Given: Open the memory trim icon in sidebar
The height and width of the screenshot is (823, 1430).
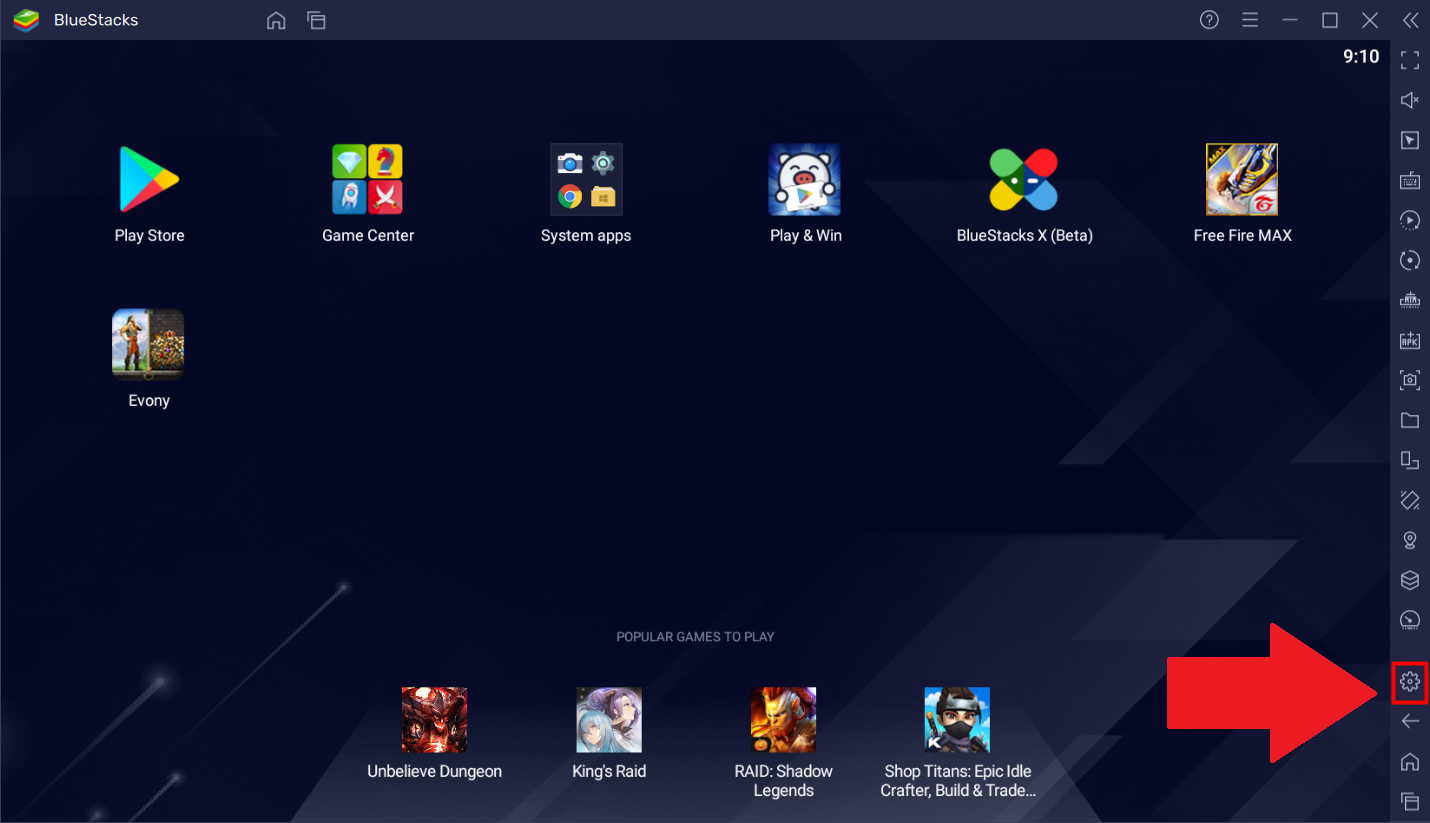Looking at the screenshot, I should pyautogui.click(x=1410, y=300).
